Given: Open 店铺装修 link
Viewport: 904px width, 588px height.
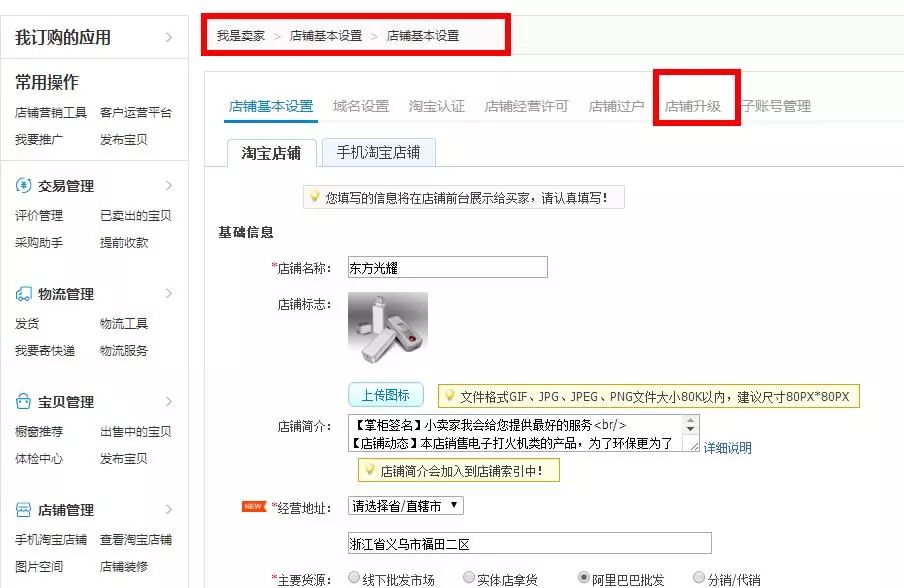Looking at the screenshot, I should pos(123,567).
